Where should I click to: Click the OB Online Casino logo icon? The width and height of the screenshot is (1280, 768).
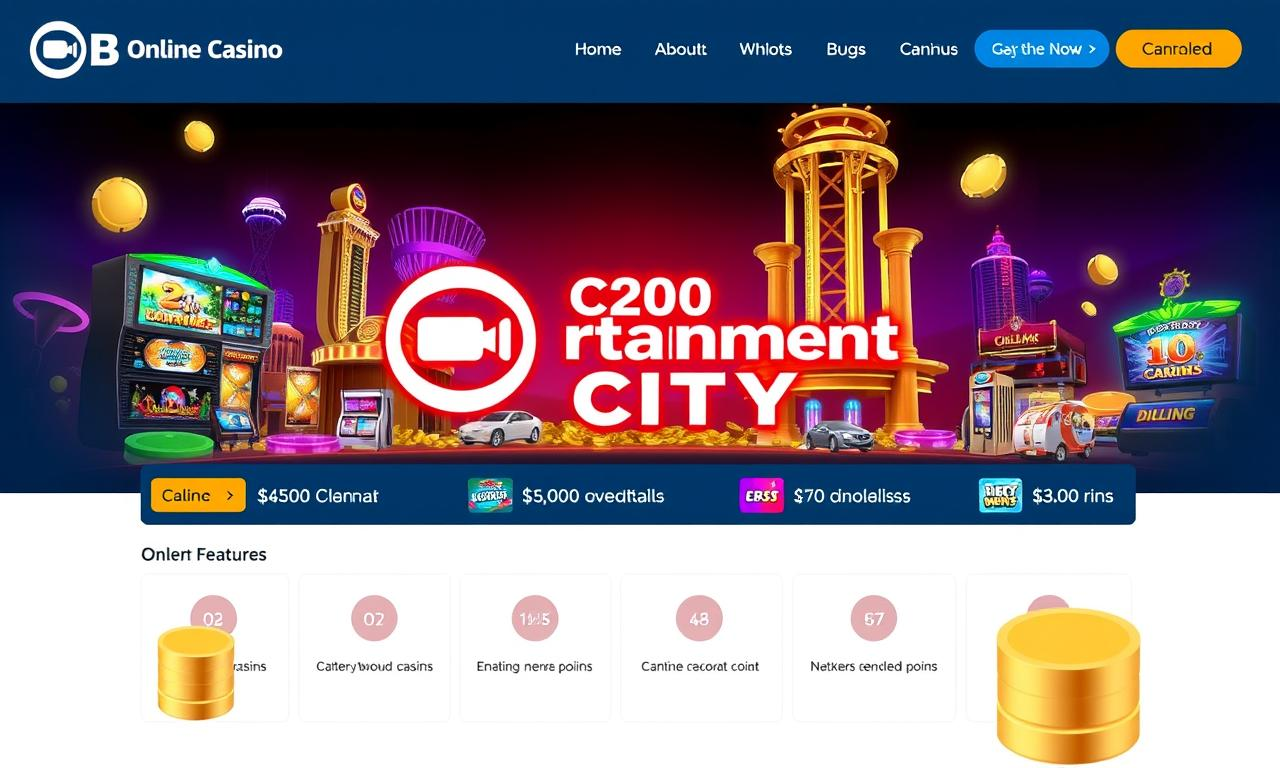(60, 49)
